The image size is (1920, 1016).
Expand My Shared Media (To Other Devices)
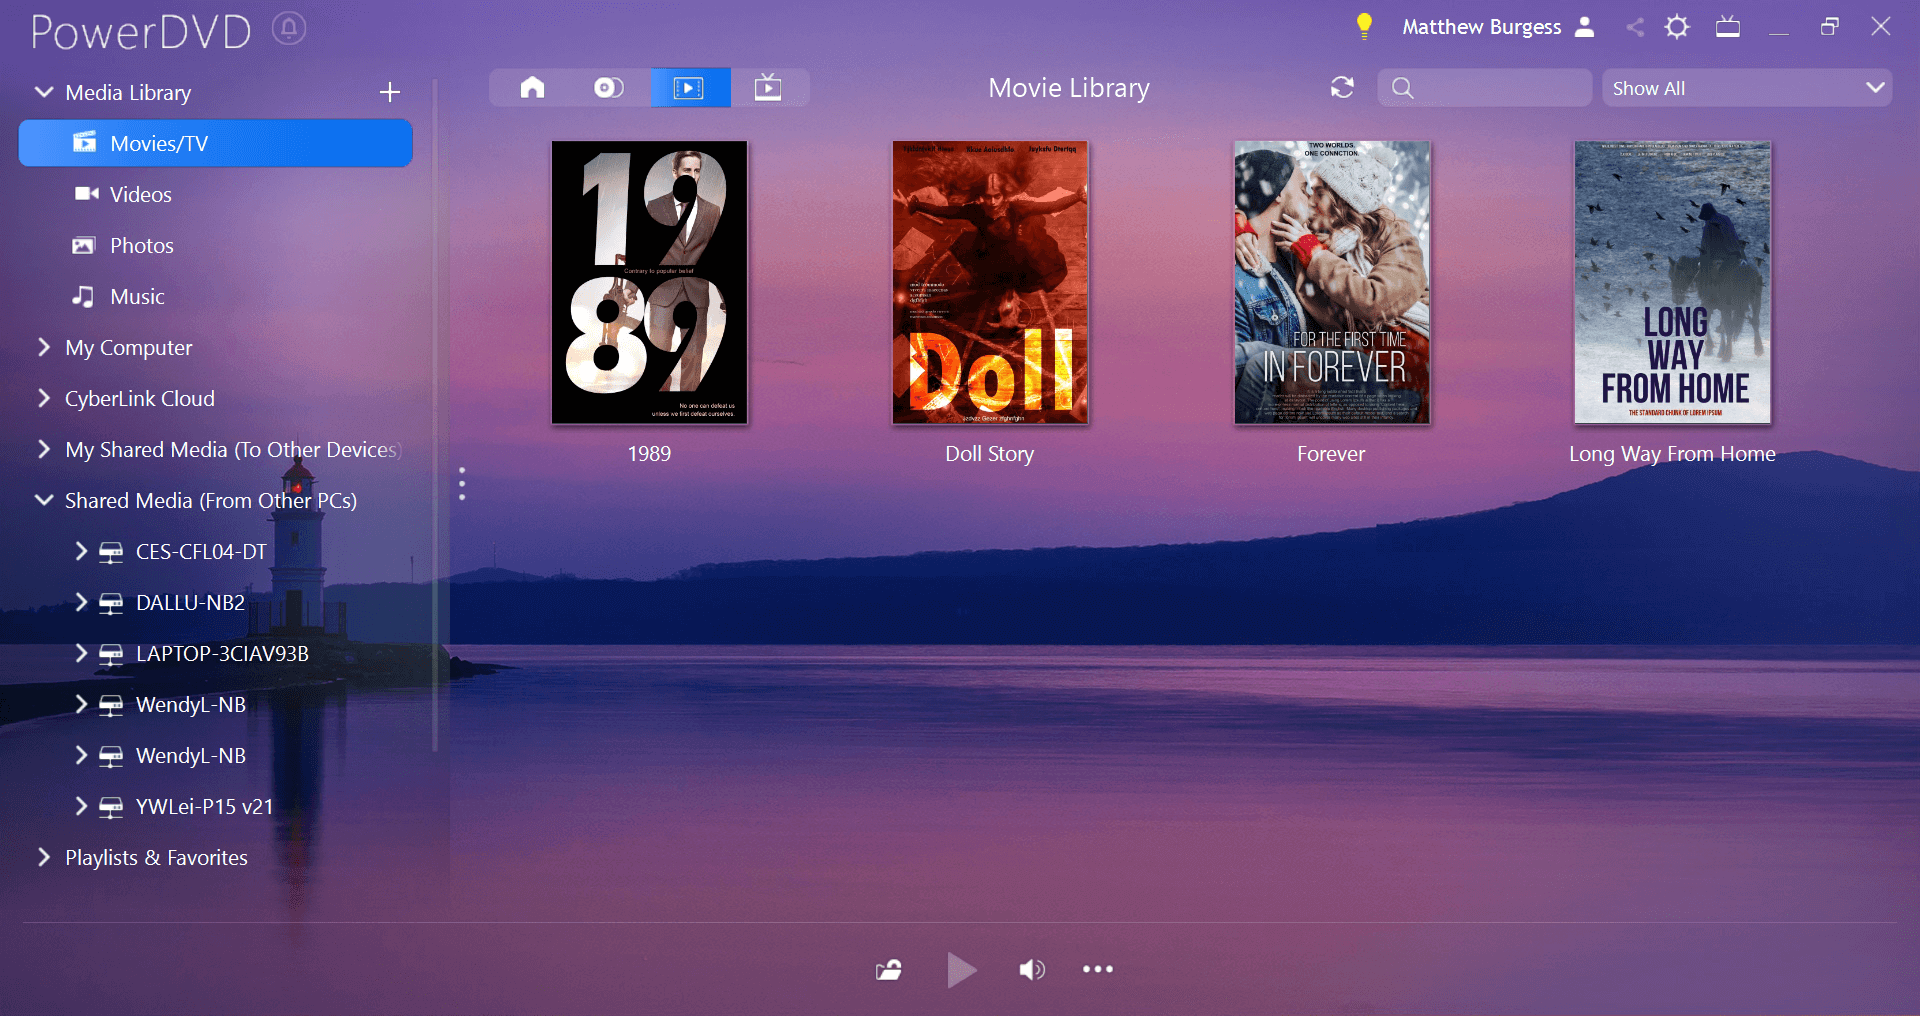point(44,449)
